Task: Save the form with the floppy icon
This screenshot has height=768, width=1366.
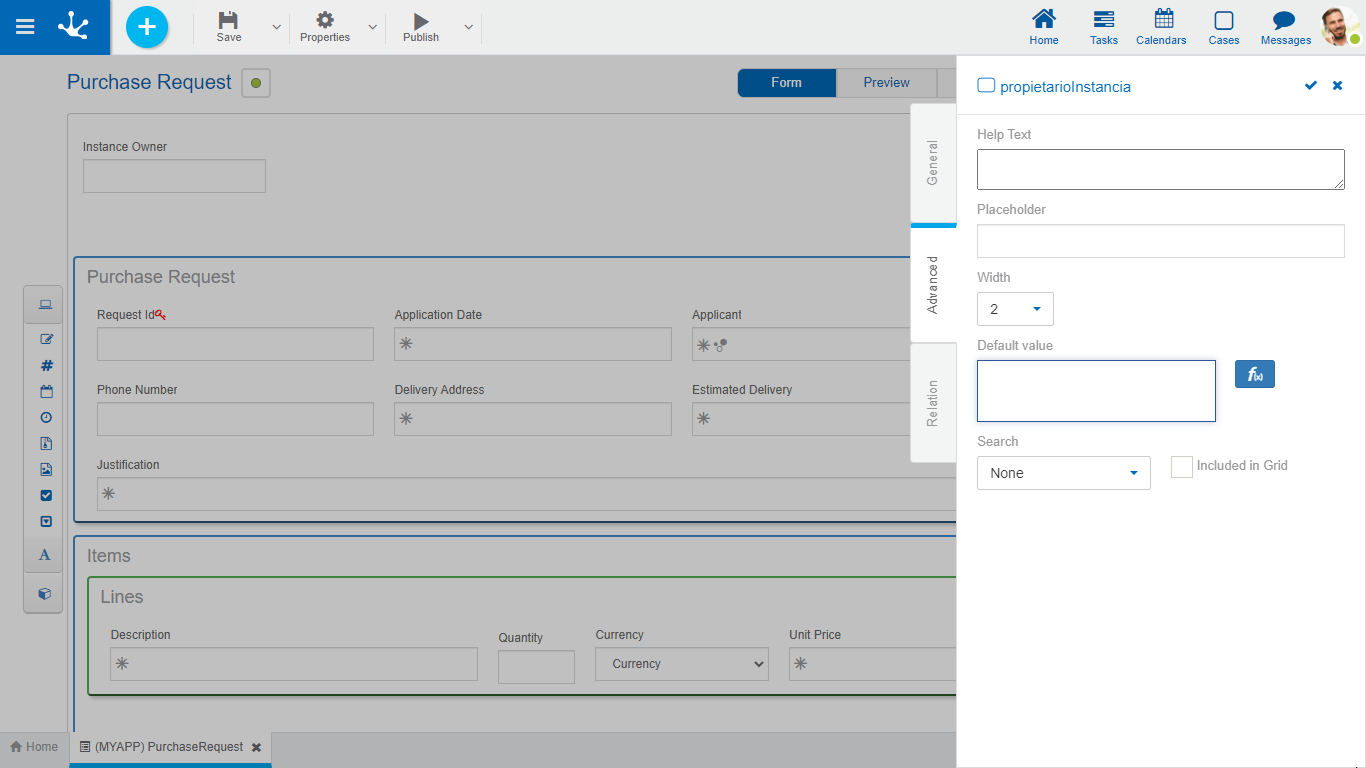Action: pos(229,27)
